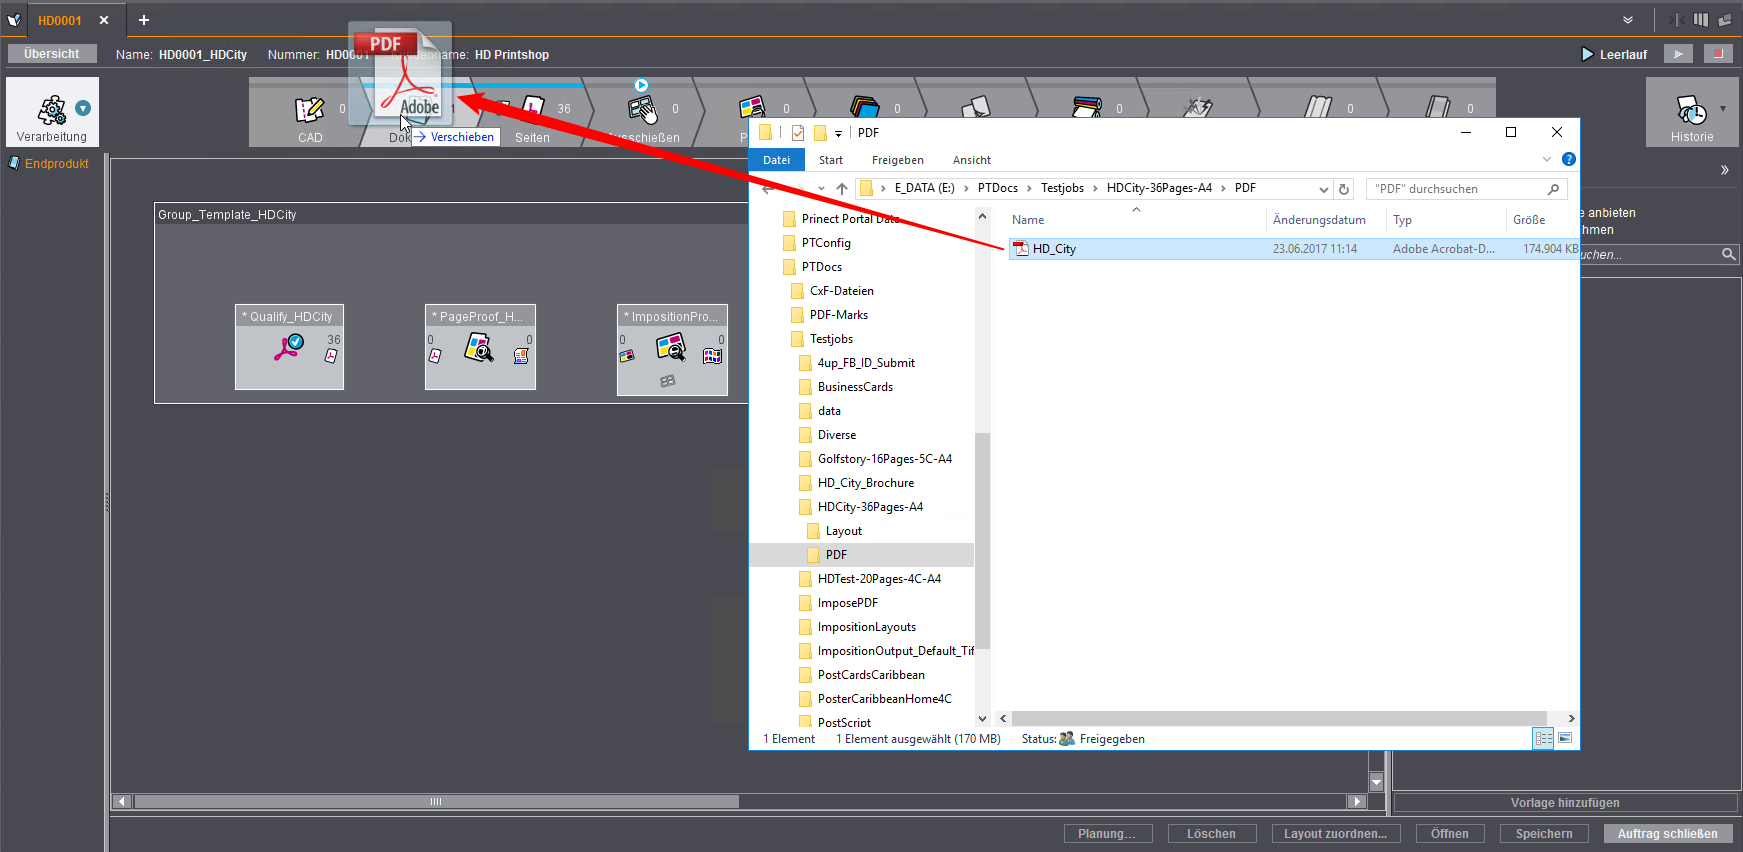1743x852 pixels.
Task: Click the Vorlage hinzufügen button
Action: 1565,803
